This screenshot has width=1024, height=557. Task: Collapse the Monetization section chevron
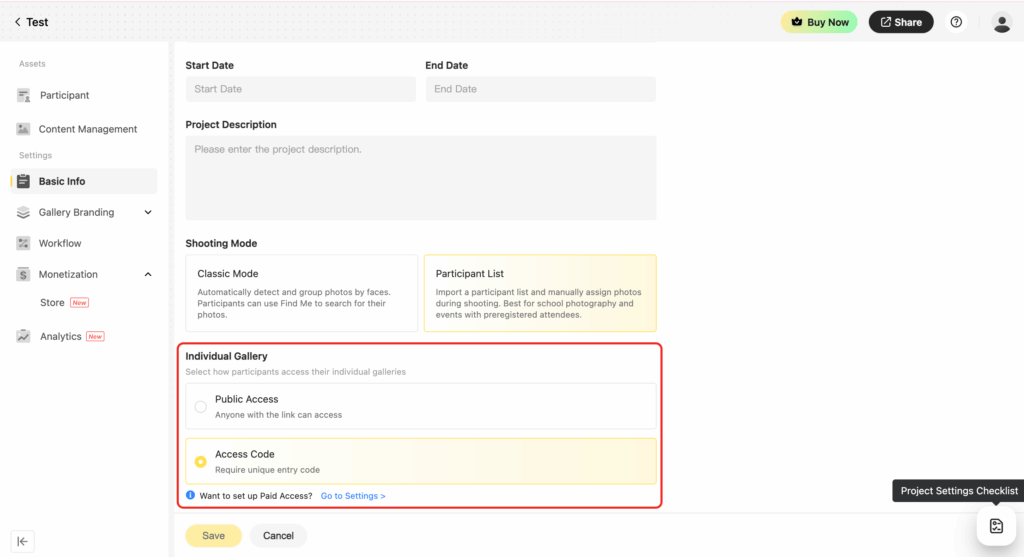click(148, 274)
